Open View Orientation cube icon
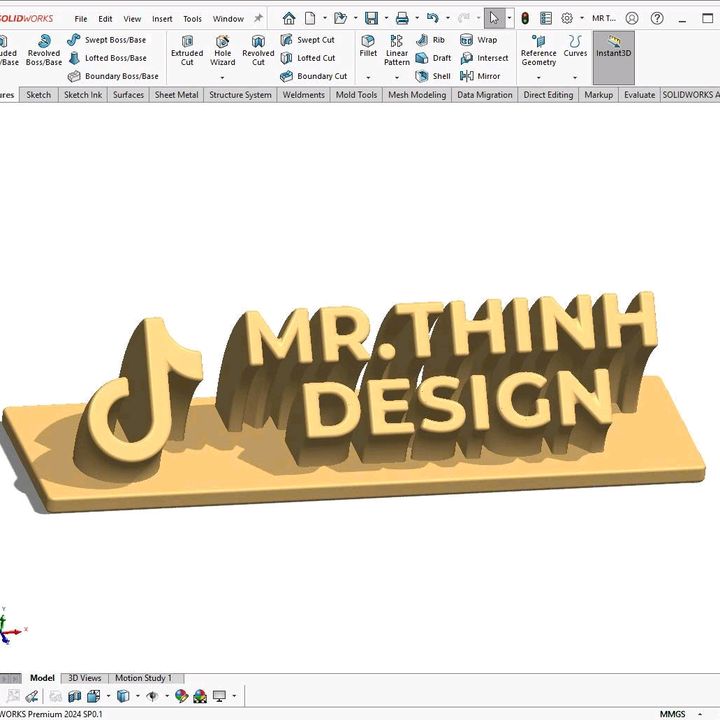 [x=94, y=697]
